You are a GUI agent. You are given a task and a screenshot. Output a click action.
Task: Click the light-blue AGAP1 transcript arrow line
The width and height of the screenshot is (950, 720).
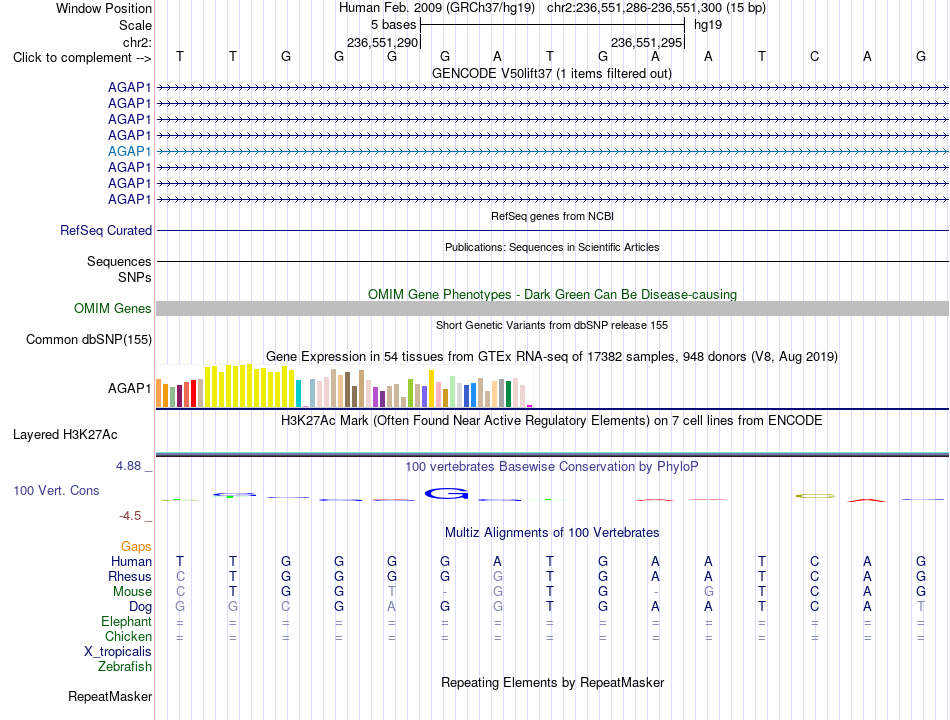(x=552, y=152)
